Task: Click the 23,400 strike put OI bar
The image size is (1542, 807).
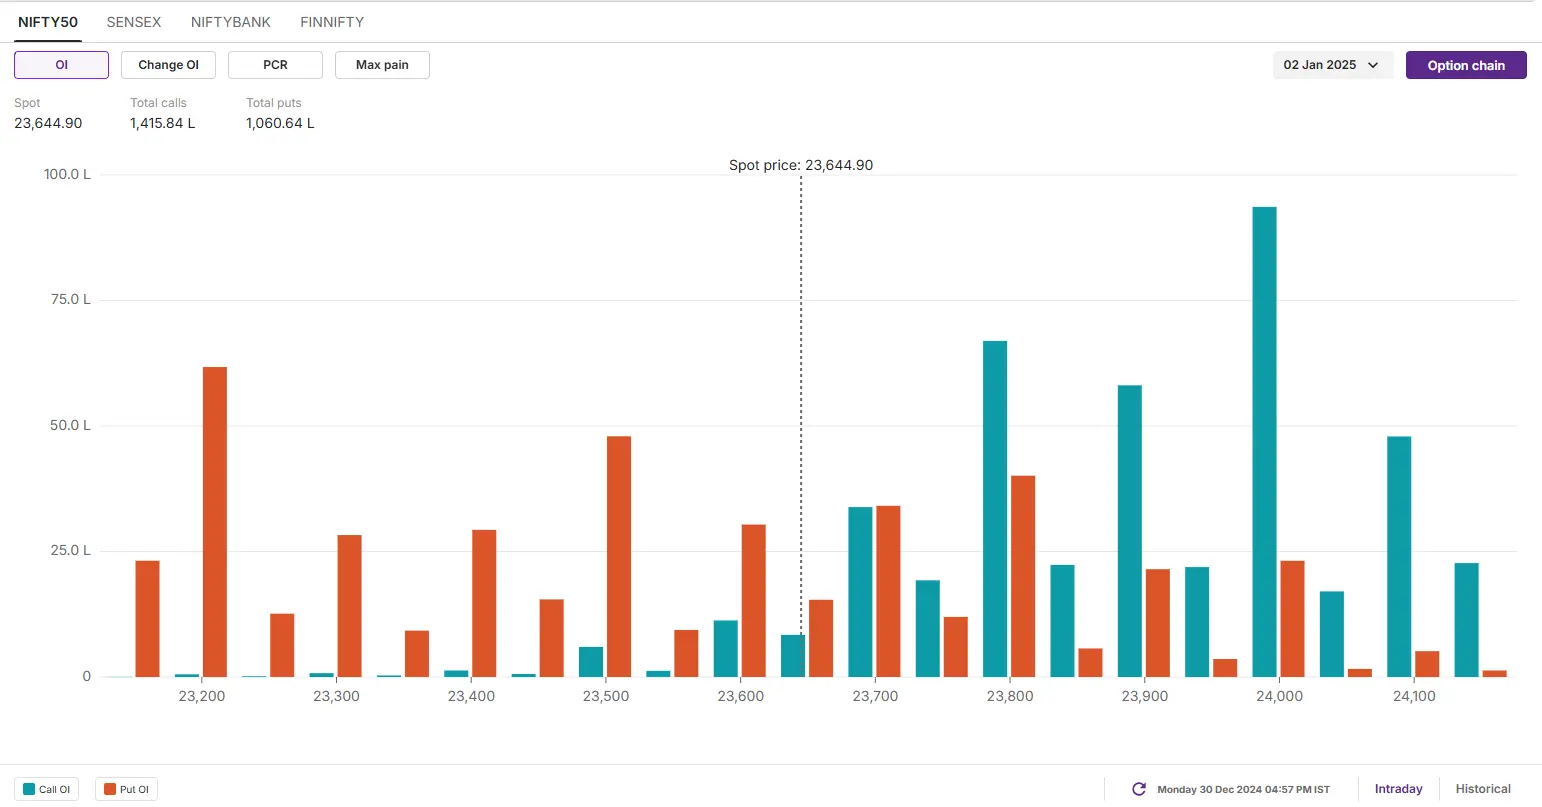Action: [x=484, y=603]
